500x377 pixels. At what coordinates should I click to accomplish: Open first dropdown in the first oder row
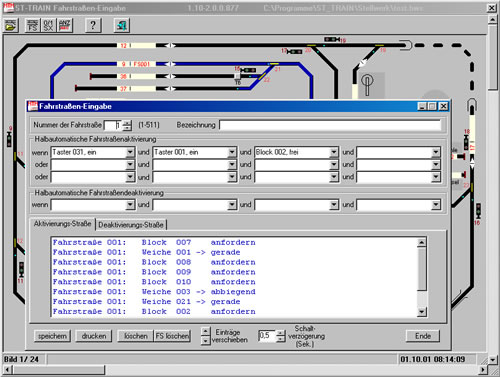[x=130, y=165]
